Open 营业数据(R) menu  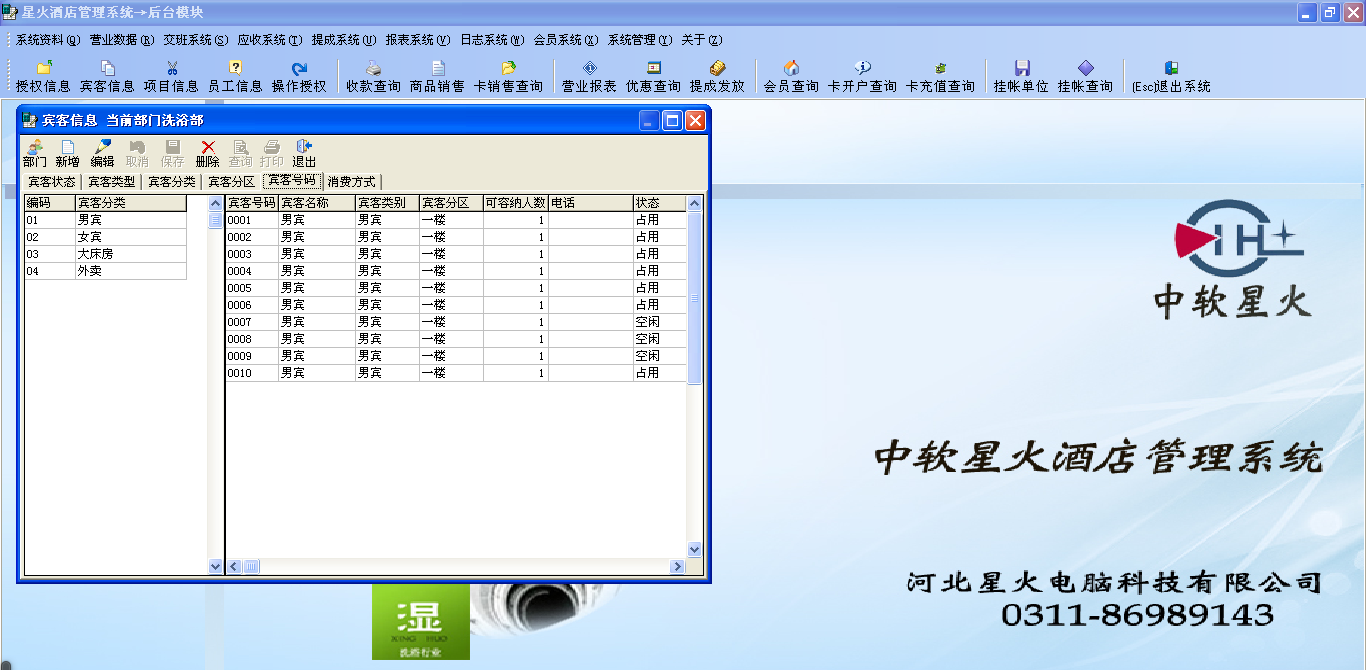pos(122,40)
